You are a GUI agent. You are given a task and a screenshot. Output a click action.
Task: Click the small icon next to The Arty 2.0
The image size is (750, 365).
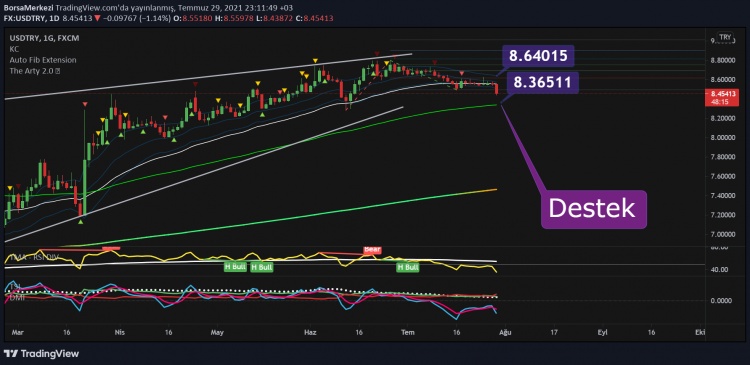(x=58, y=71)
